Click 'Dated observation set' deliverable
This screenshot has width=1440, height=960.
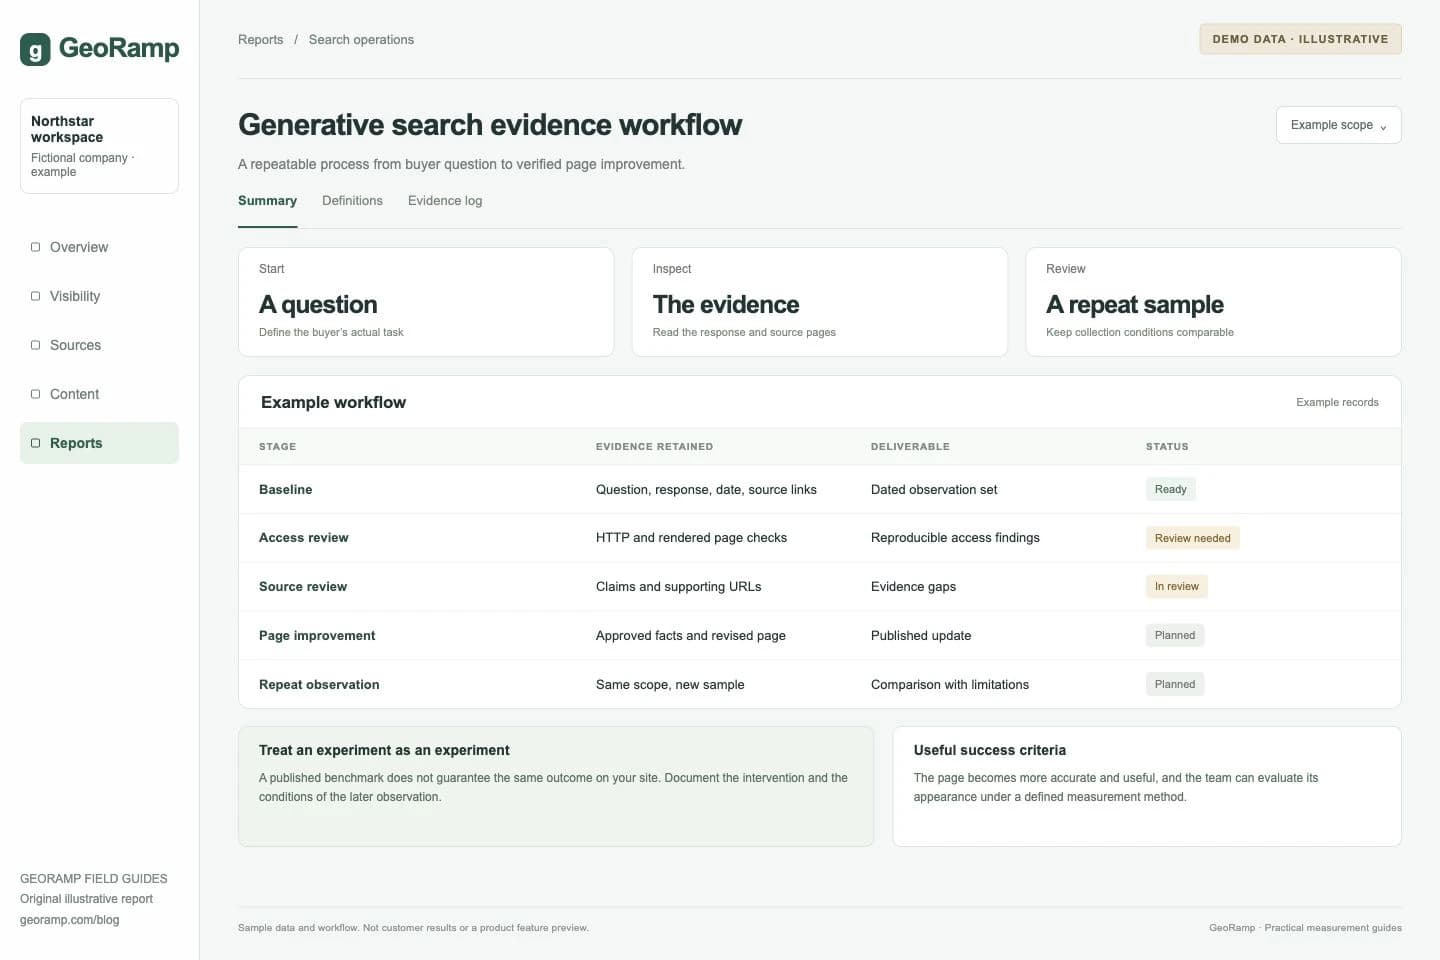pos(934,489)
